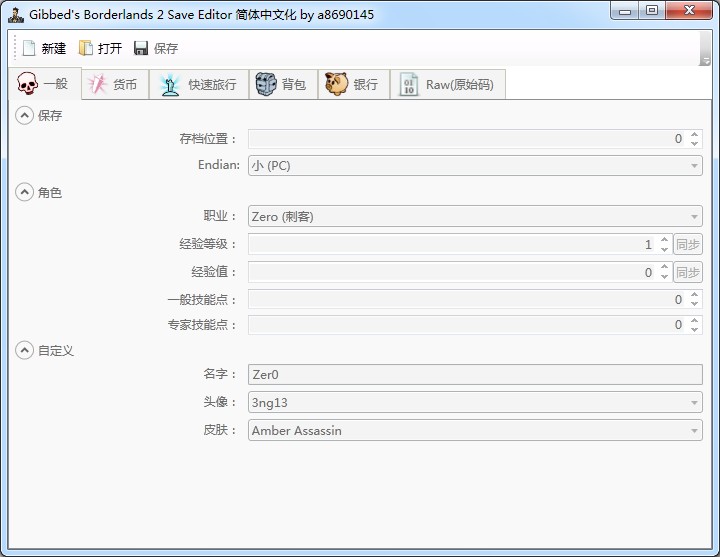This screenshot has width=720, height=557.
Task: Click the 打开 toolbar label
Action: (x=110, y=48)
